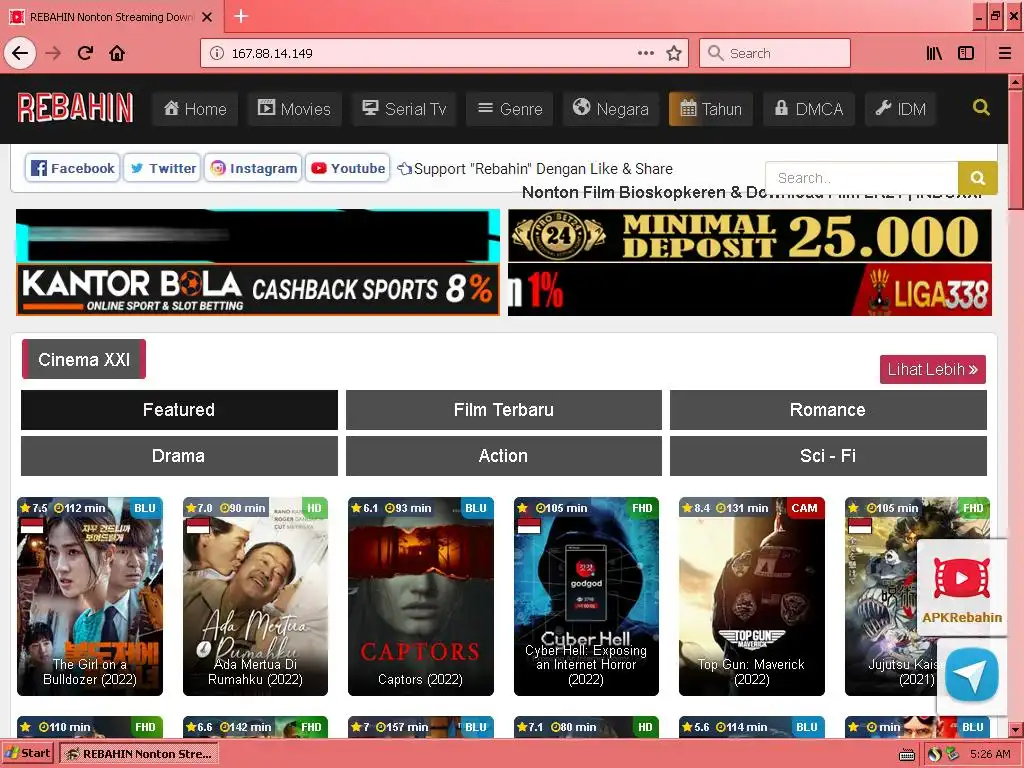This screenshot has height=768, width=1024.
Task: Open the APKRebahin app icon
Action: (x=961, y=588)
